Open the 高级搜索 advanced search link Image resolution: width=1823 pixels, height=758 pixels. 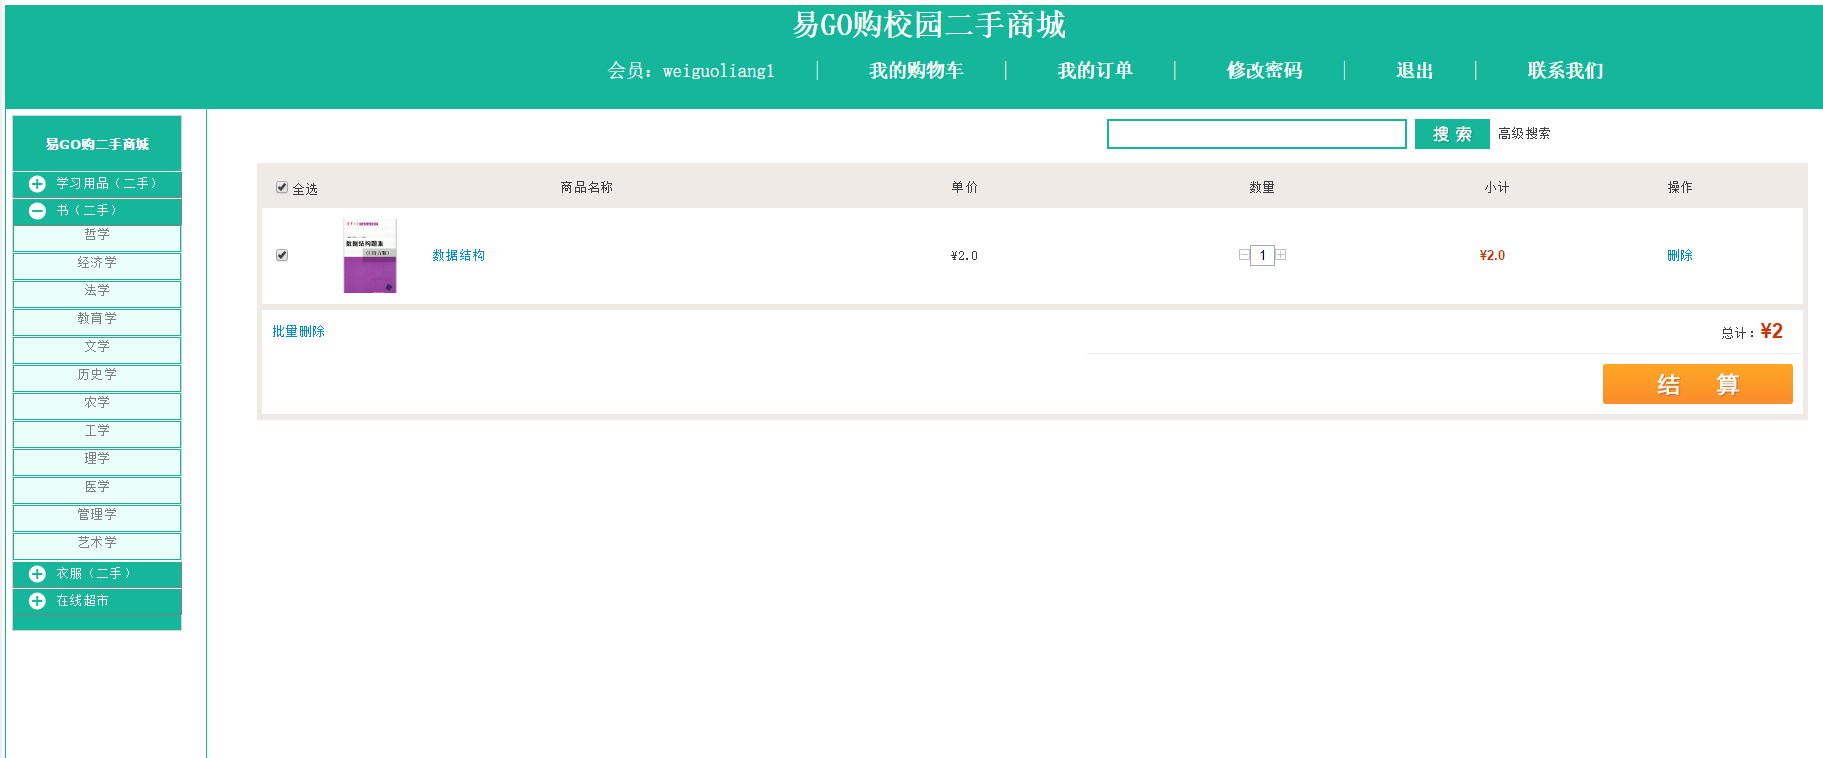(x=1524, y=134)
